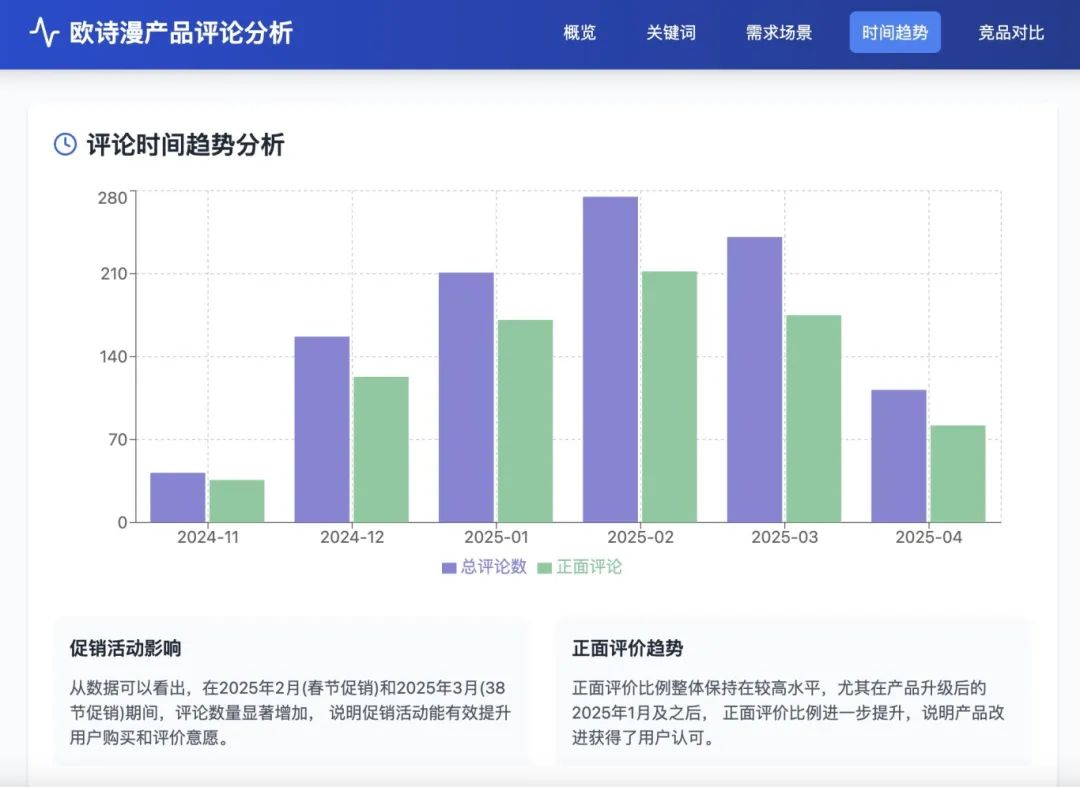The width and height of the screenshot is (1080, 787).
Task: Open the 竞品对比 tab
Action: (x=1011, y=32)
